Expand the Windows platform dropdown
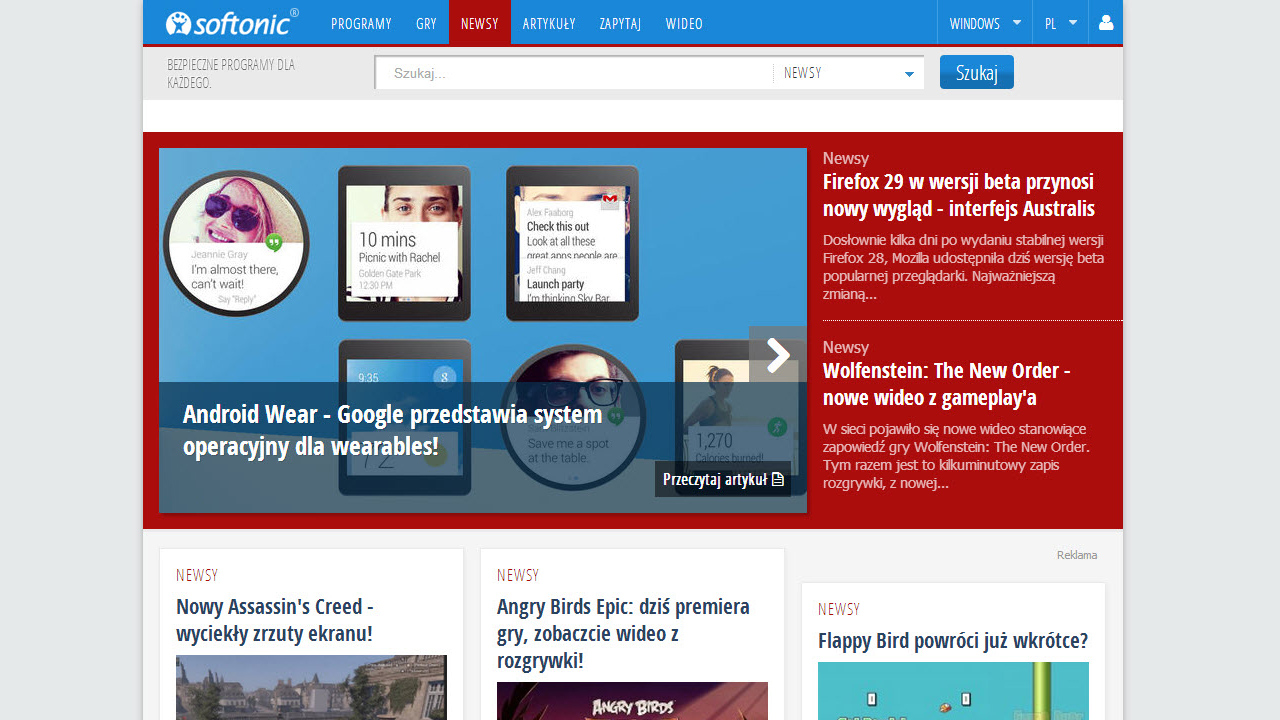The width and height of the screenshot is (1280, 720). [984, 23]
